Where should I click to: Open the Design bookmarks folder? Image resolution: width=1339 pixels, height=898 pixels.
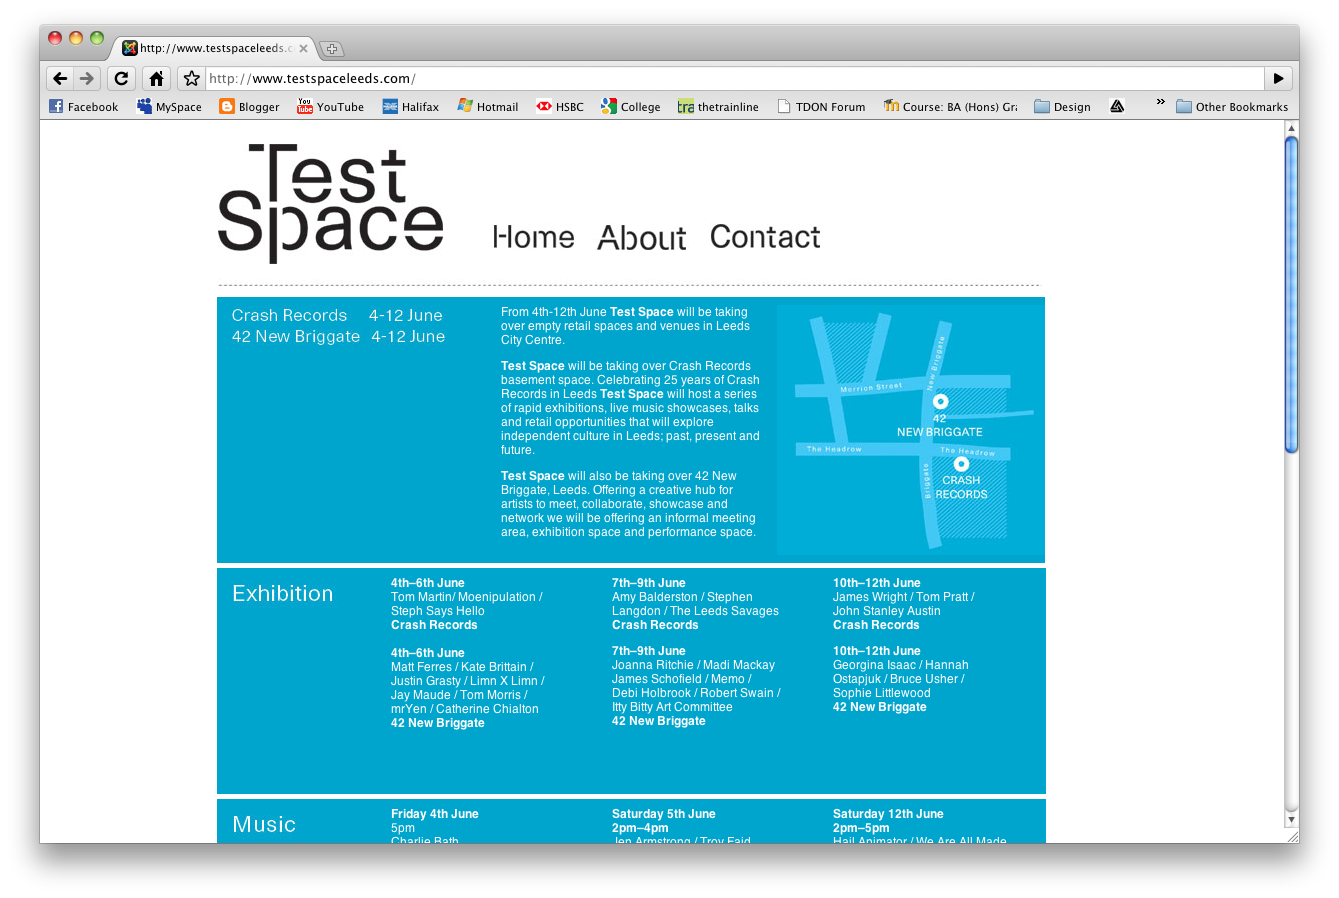(1062, 106)
